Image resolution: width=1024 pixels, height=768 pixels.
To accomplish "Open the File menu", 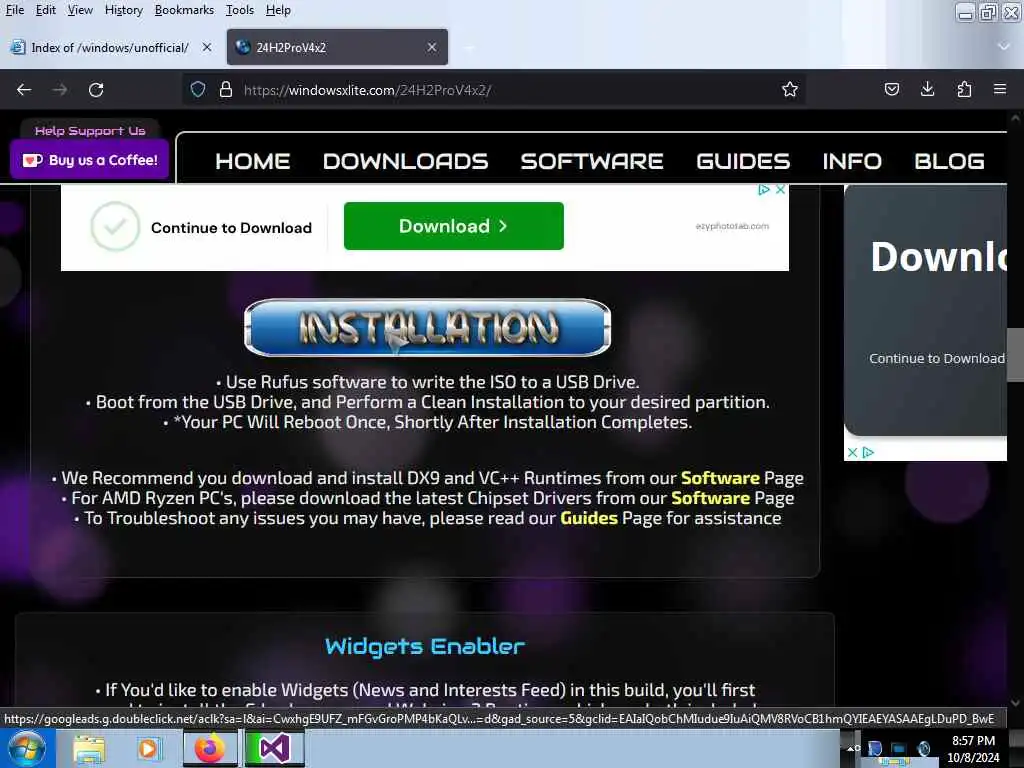I will (14, 10).
